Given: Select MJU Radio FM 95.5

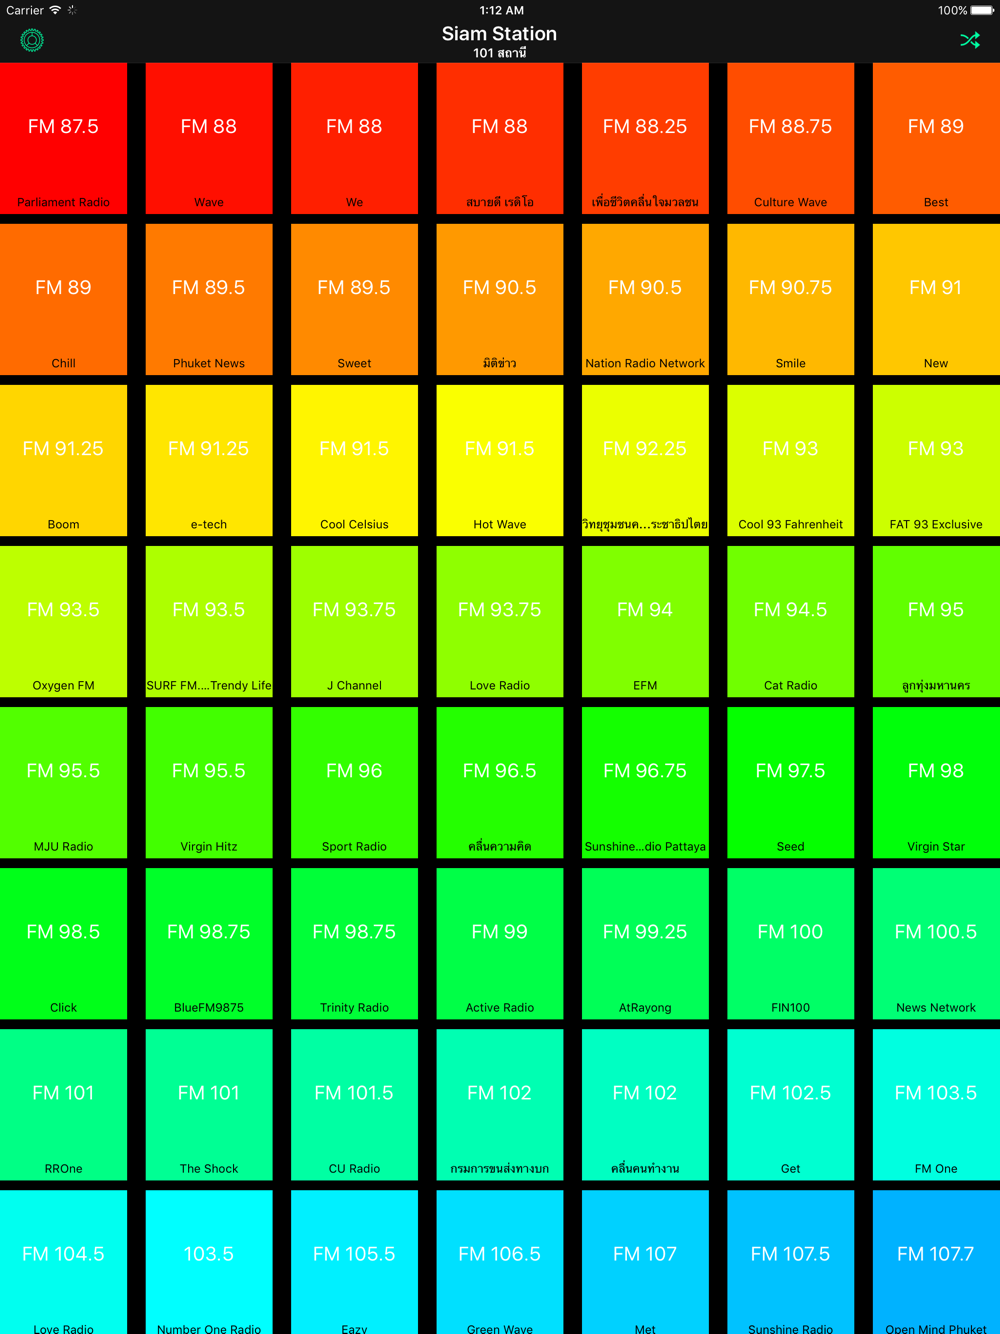Looking at the screenshot, I should [x=63, y=782].
